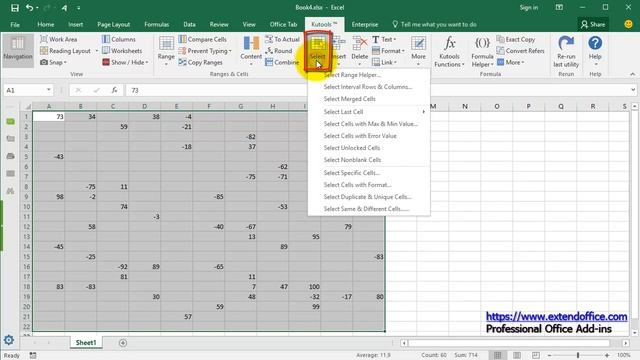Image resolution: width=640 pixels, height=360 pixels.
Task: Open the extendoffice.com link
Action: (556, 316)
